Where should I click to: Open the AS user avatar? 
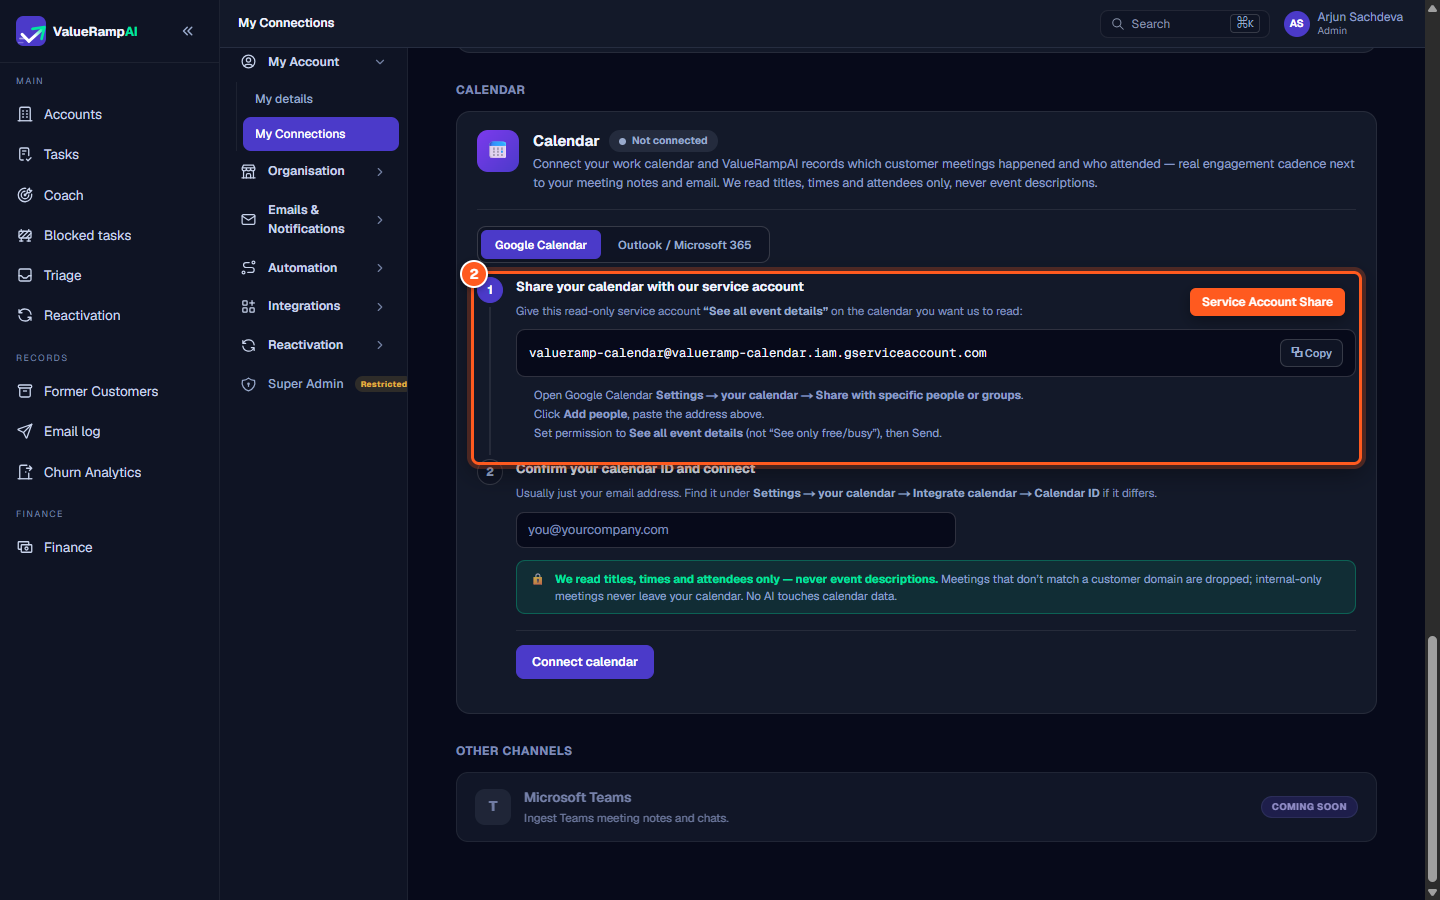[x=1297, y=24]
